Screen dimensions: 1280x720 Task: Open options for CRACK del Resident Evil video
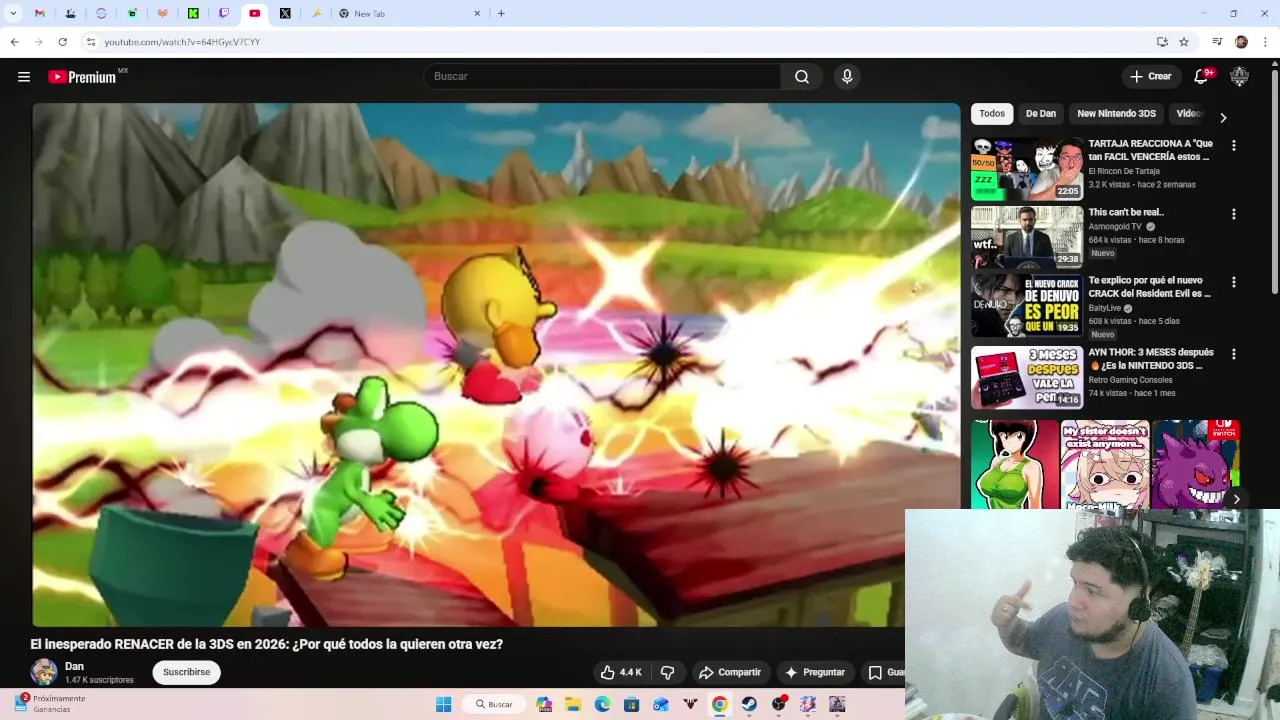pos(1233,282)
